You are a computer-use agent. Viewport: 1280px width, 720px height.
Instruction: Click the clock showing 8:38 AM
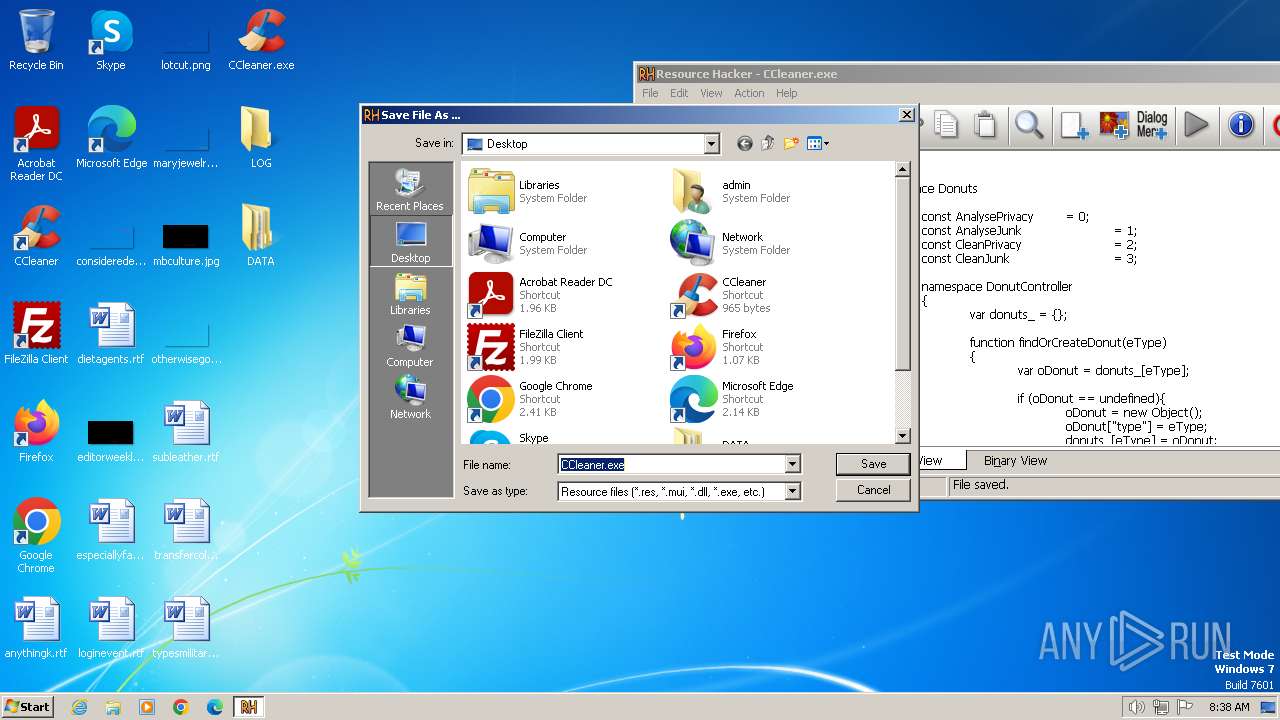[1229, 707]
